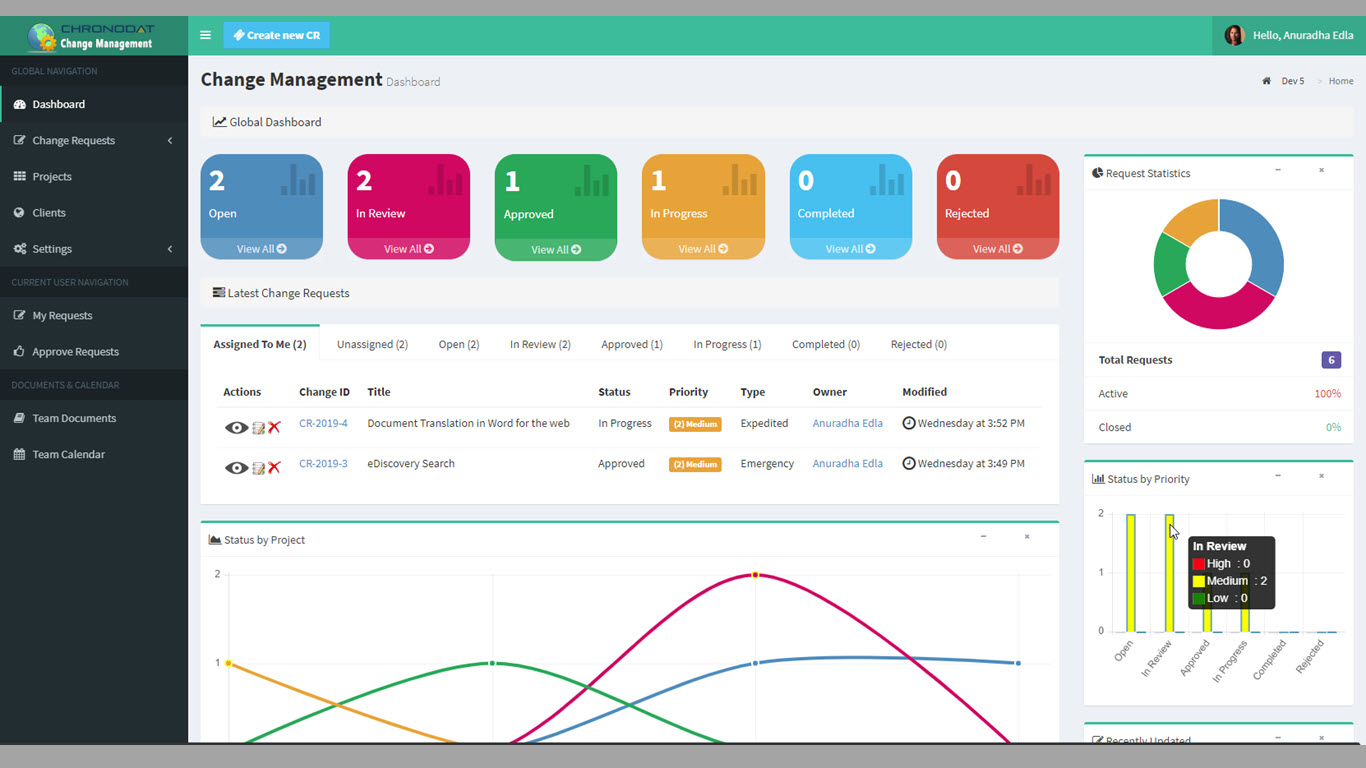The height and width of the screenshot is (768, 1366).
Task: Click the home icon in breadcrumb
Action: click(1267, 81)
